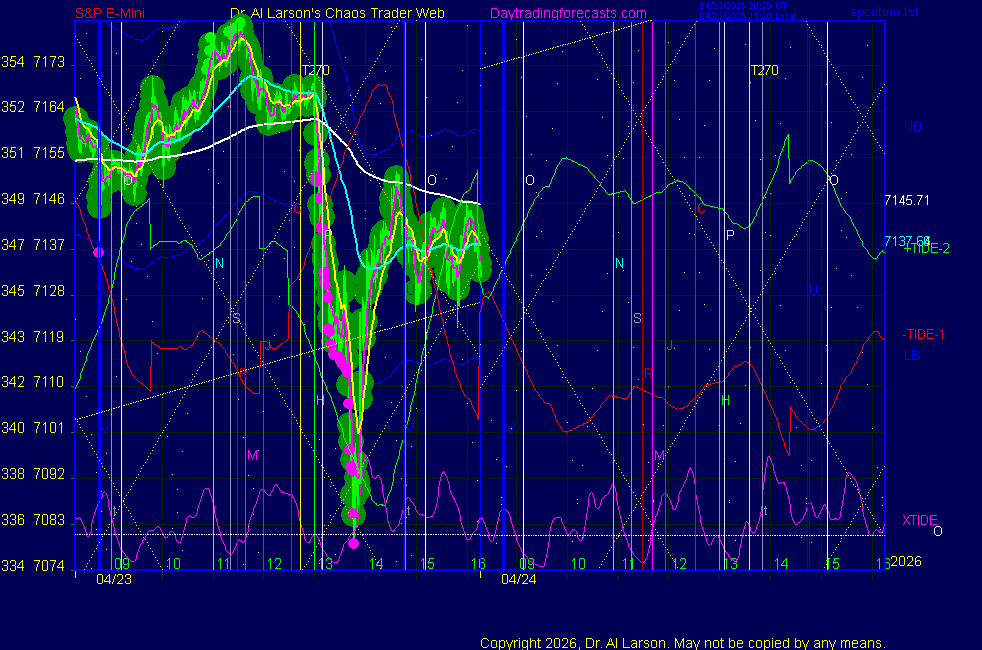
Task: Click the copyright notice text
Action: [x=683, y=642]
